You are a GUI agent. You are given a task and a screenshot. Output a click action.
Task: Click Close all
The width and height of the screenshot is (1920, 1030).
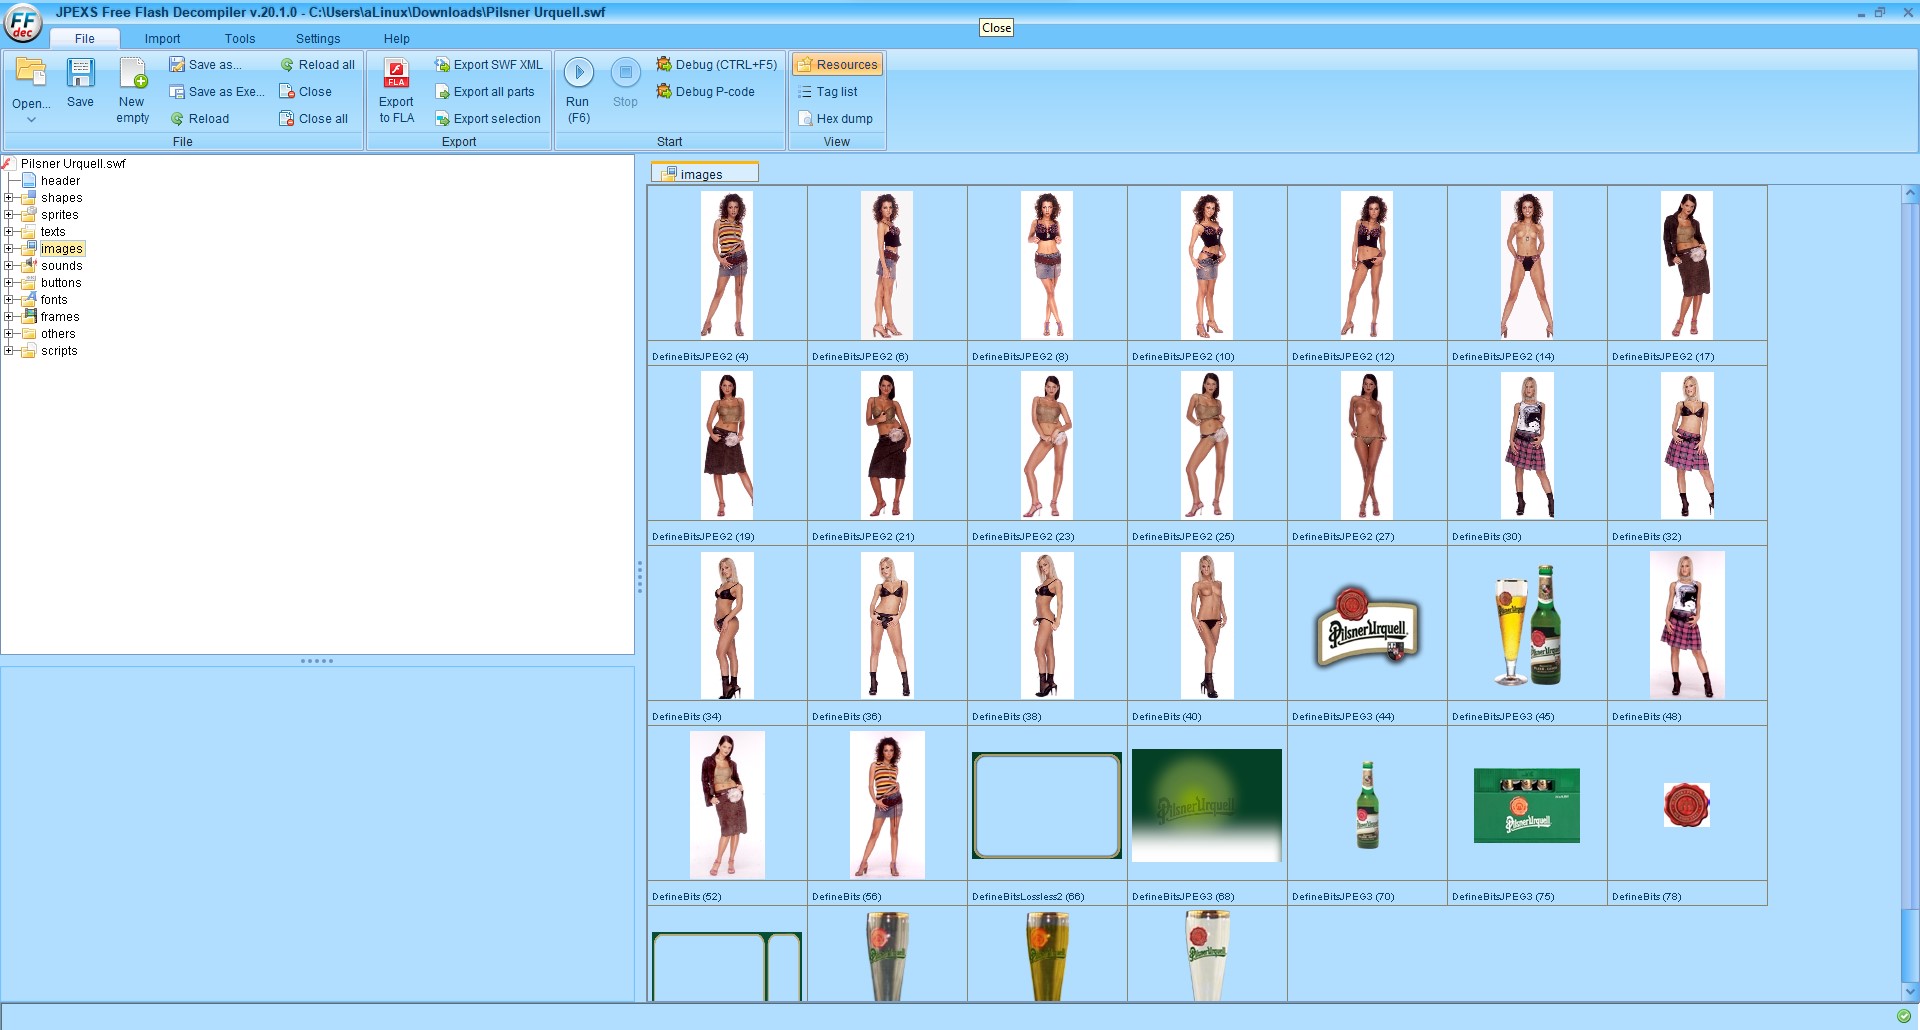(314, 119)
